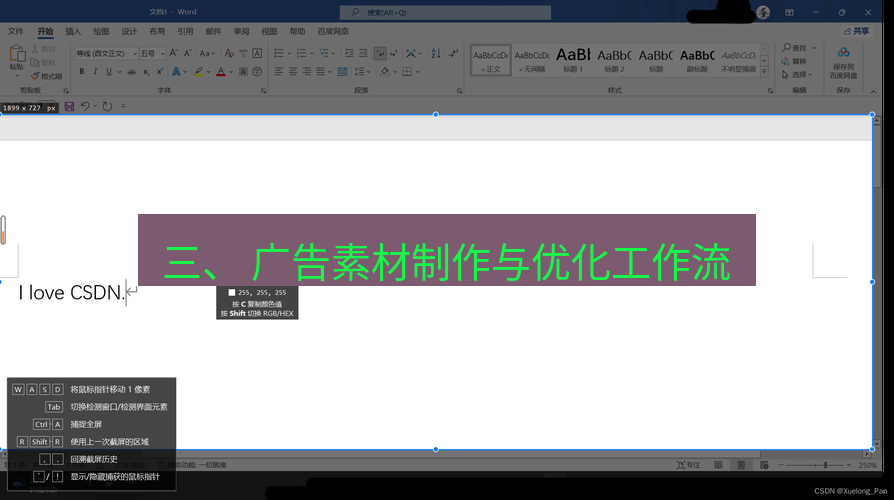
Task: Open the numbered list dropdown arrow
Action: 312,54
